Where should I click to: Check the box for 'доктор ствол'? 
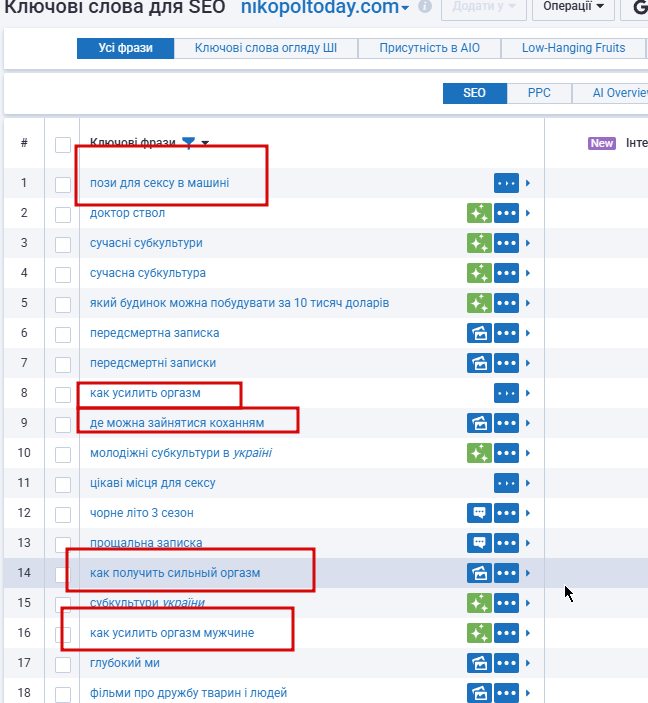[x=63, y=215]
